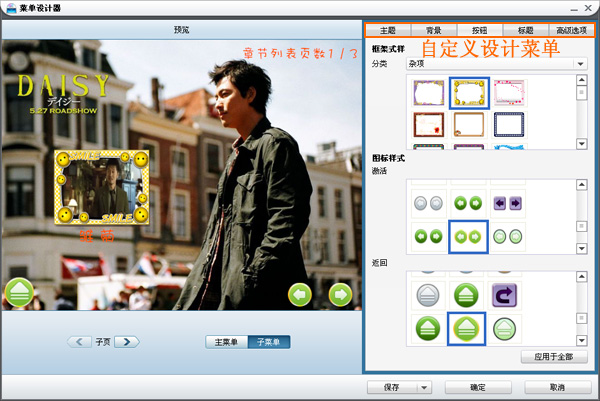The image size is (600, 401).
Task: Choose the thin brown bordered frame
Action: tap(469, 125)
